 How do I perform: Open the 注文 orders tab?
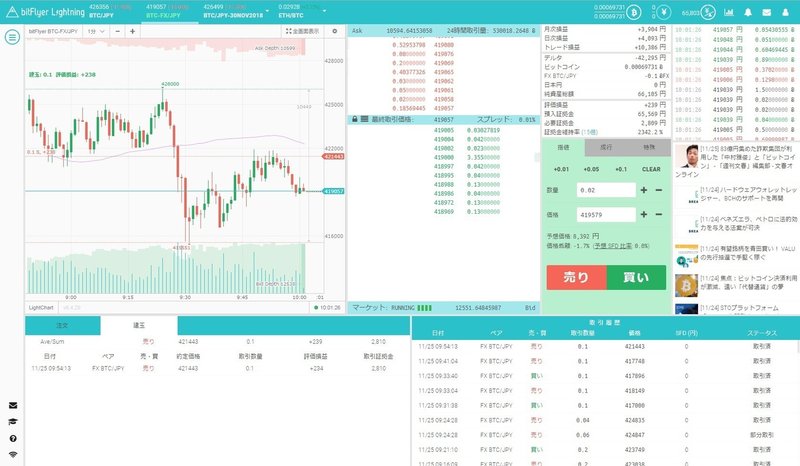[x=62, y=326]
